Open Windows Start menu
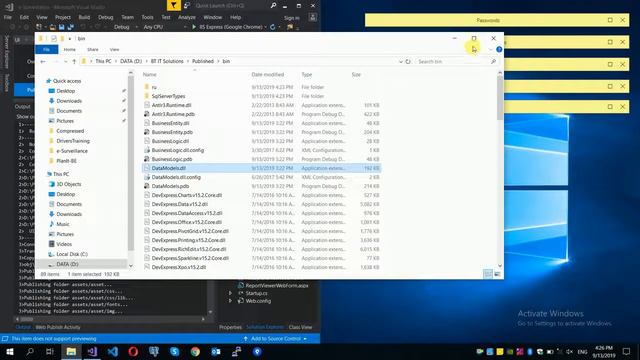Image resolution: width=640 pixels, height=360 pixels. pyautogui.click(x=10, y=351)
